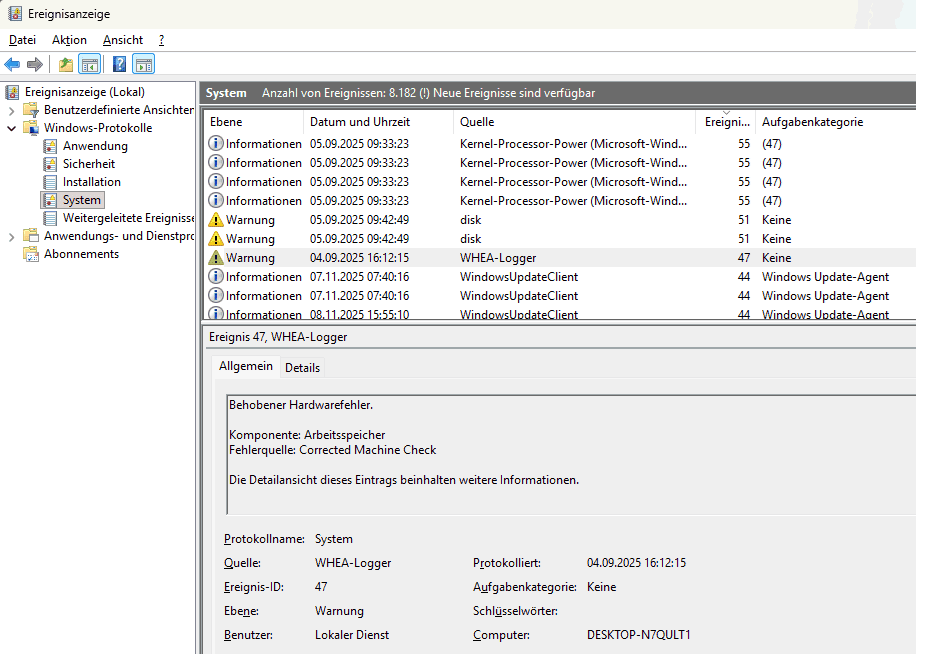
Task: Click the Installation log icon
Action: click(x=51, y=182)
